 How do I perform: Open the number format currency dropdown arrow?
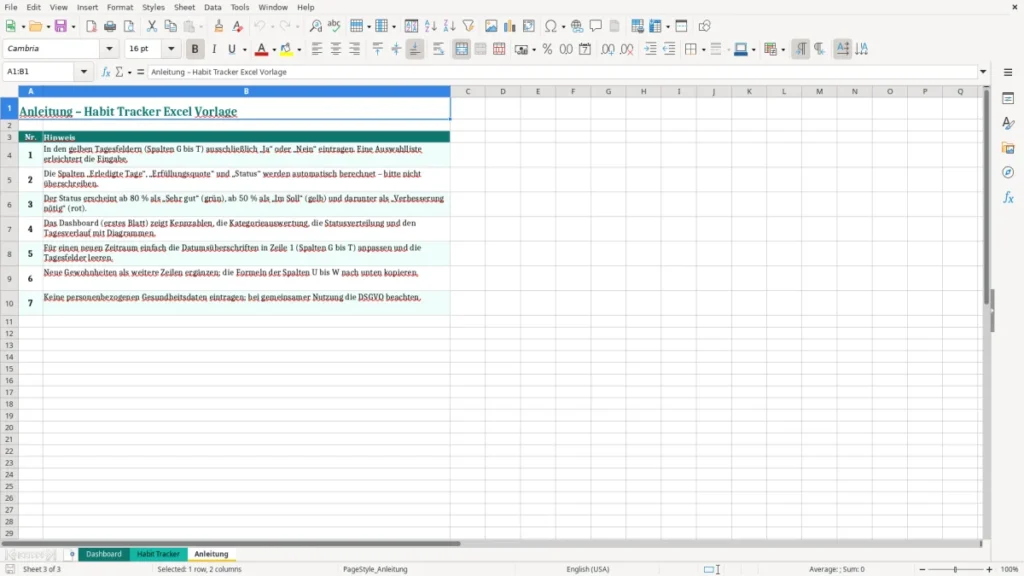coord(534,50)
